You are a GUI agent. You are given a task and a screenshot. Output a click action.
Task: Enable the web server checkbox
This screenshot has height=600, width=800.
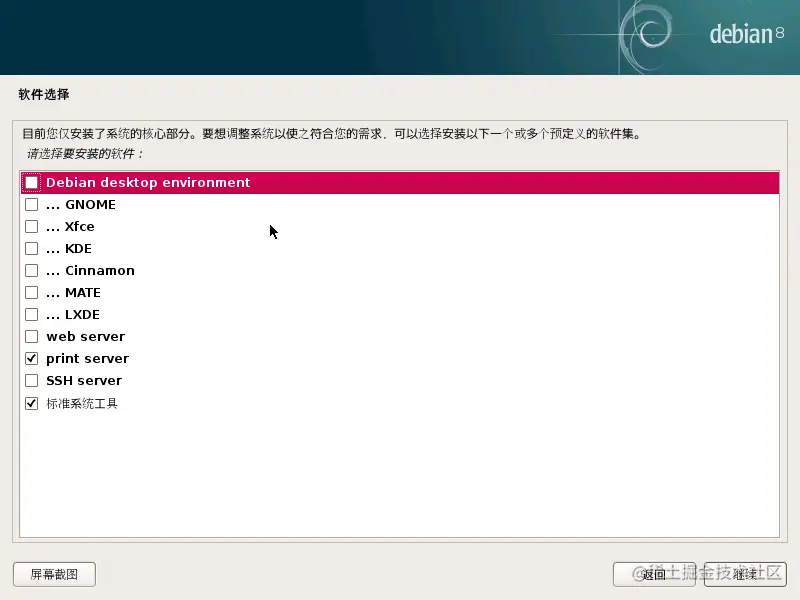(x=32, y=337)
